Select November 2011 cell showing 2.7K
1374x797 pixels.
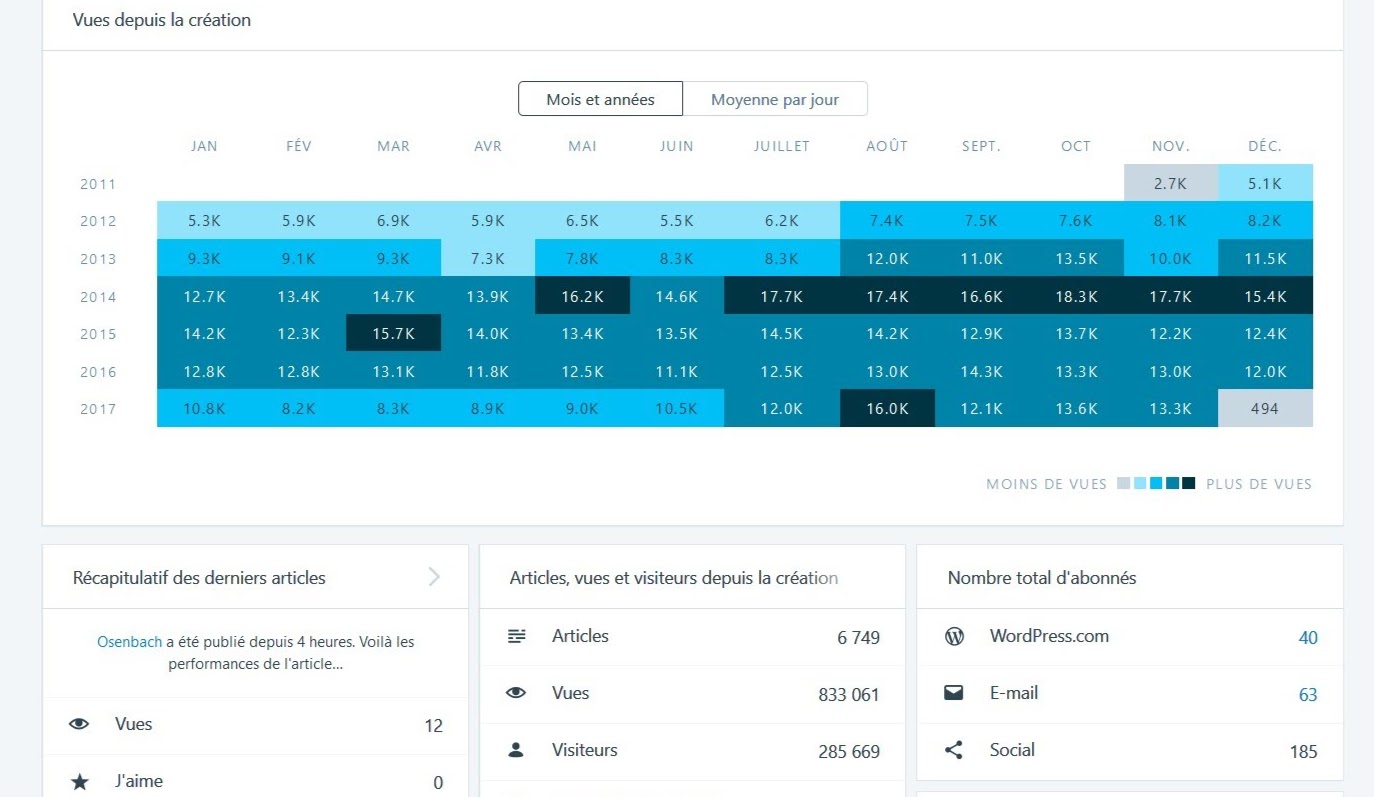click(1170, 184)
